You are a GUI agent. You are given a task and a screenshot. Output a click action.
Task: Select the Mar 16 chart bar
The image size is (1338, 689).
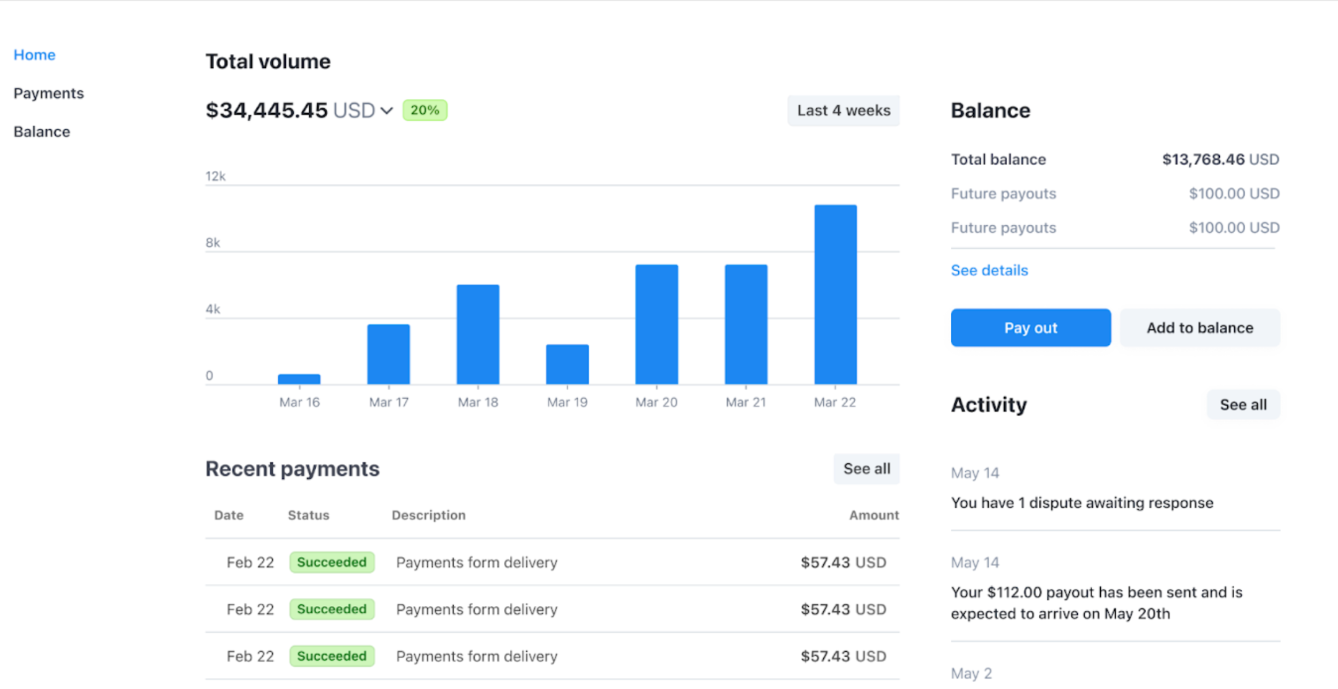(x=299, y=379)
